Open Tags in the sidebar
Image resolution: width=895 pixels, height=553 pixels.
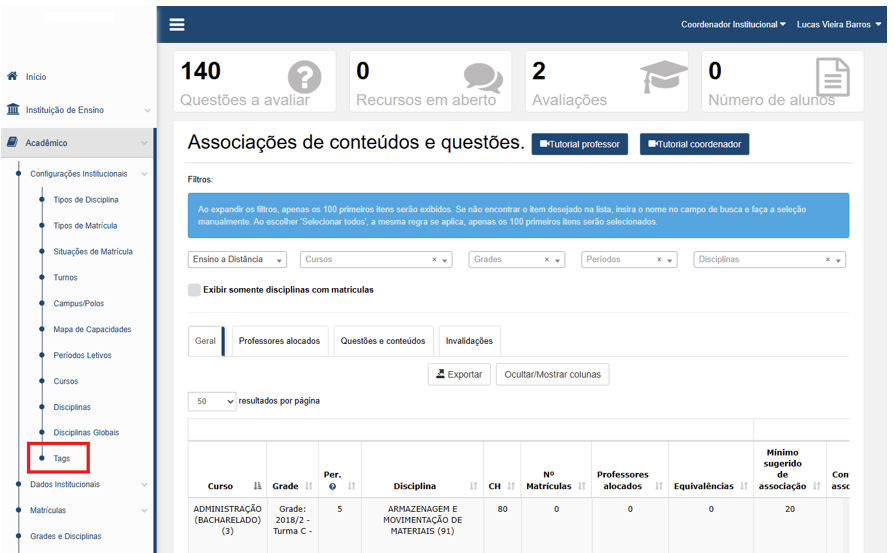click(x=62, y=458)
